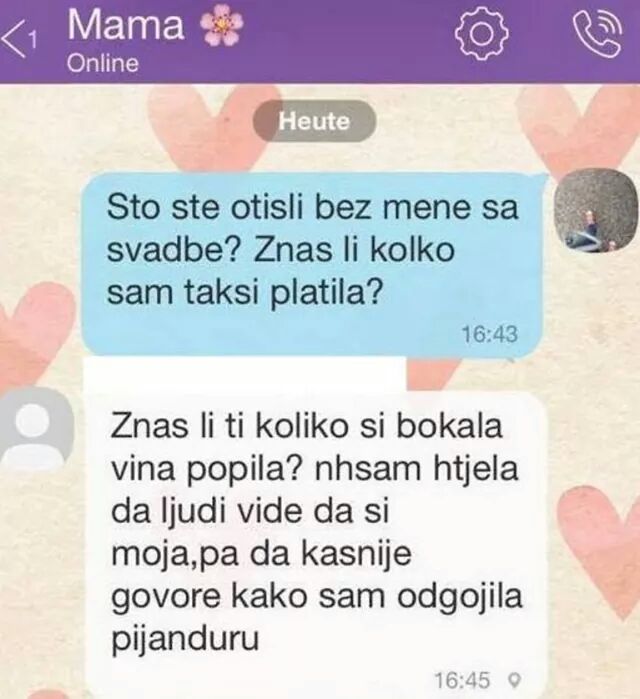This screenshot has height=699, width=640.
Task: Start a Viber call with Mama
Action: [598, 34]
